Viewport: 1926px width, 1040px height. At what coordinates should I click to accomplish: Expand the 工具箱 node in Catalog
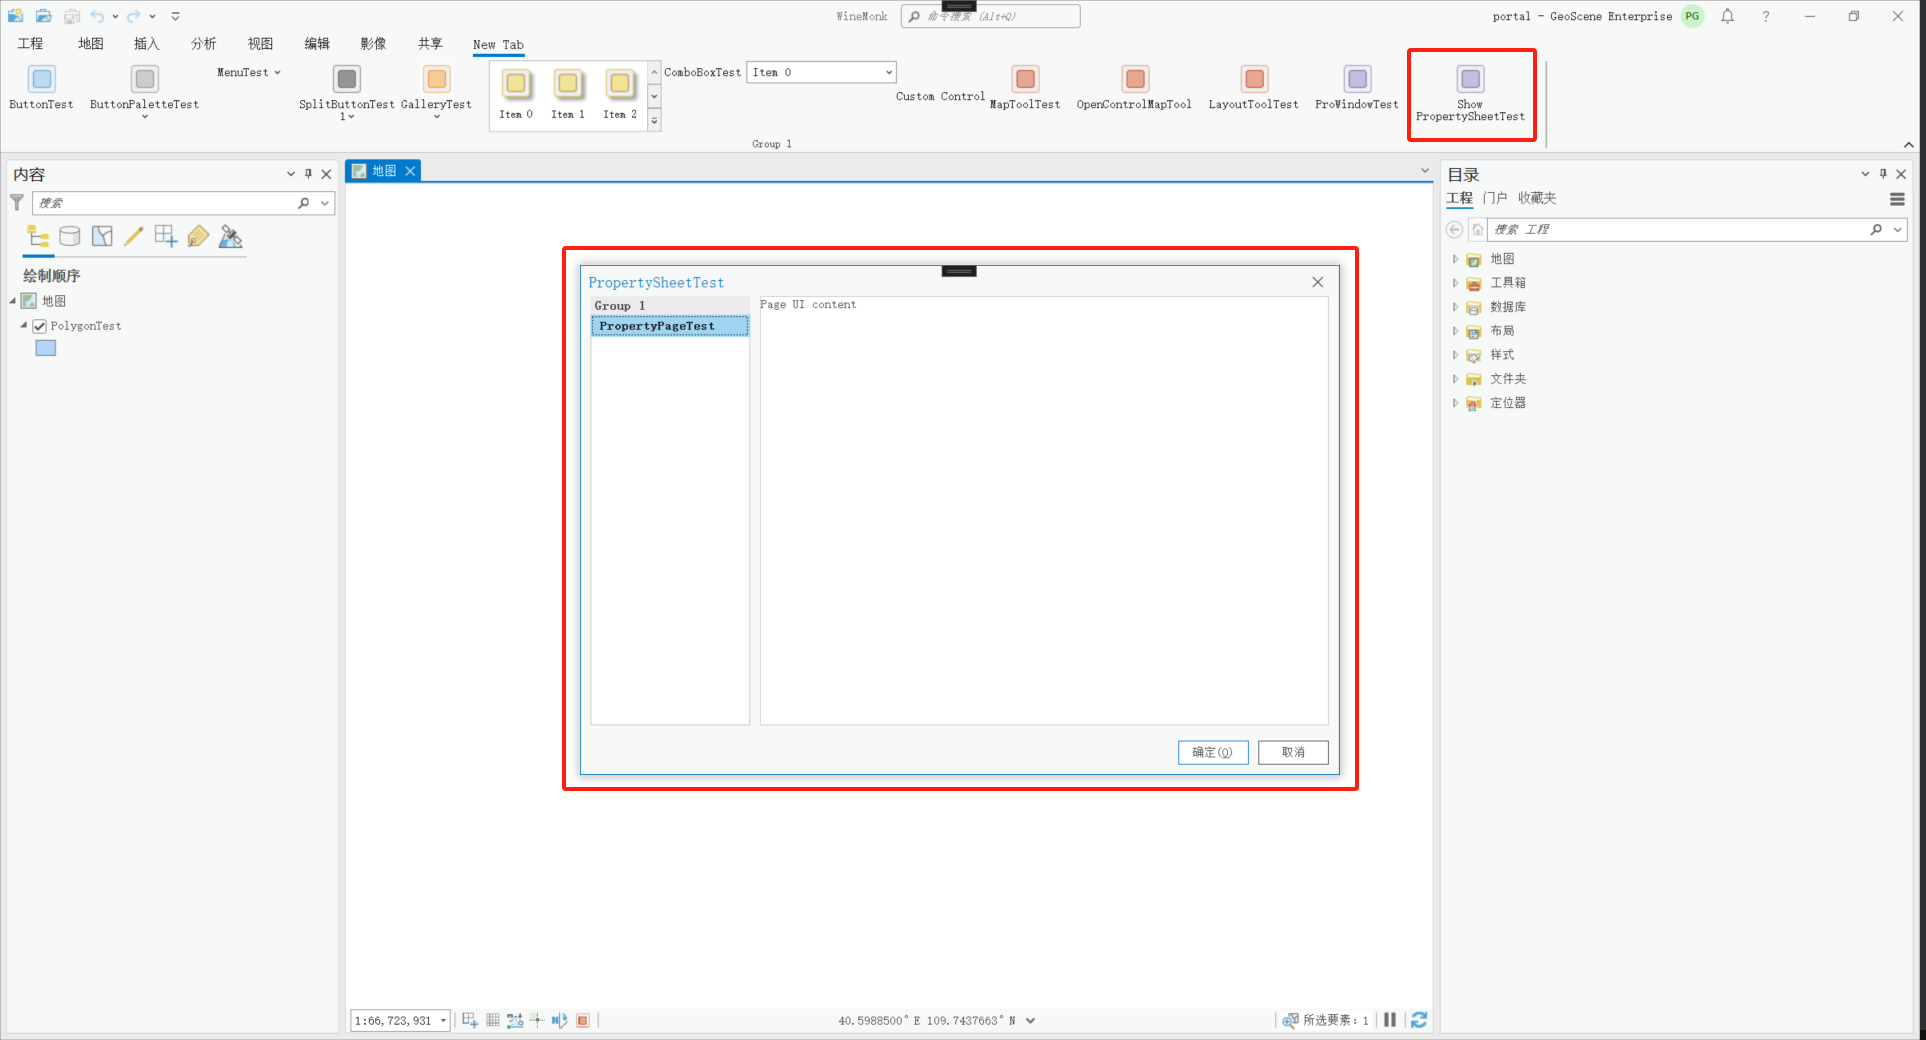[1455, 283]
